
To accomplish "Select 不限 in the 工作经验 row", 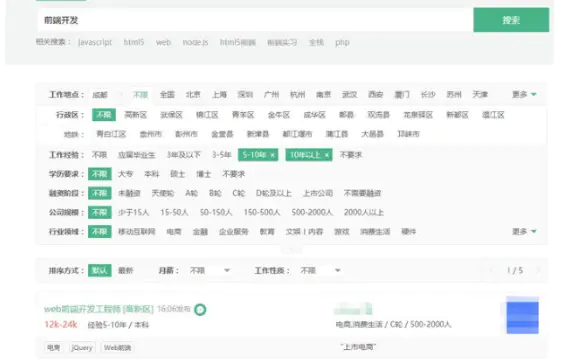I will (99, 155).
